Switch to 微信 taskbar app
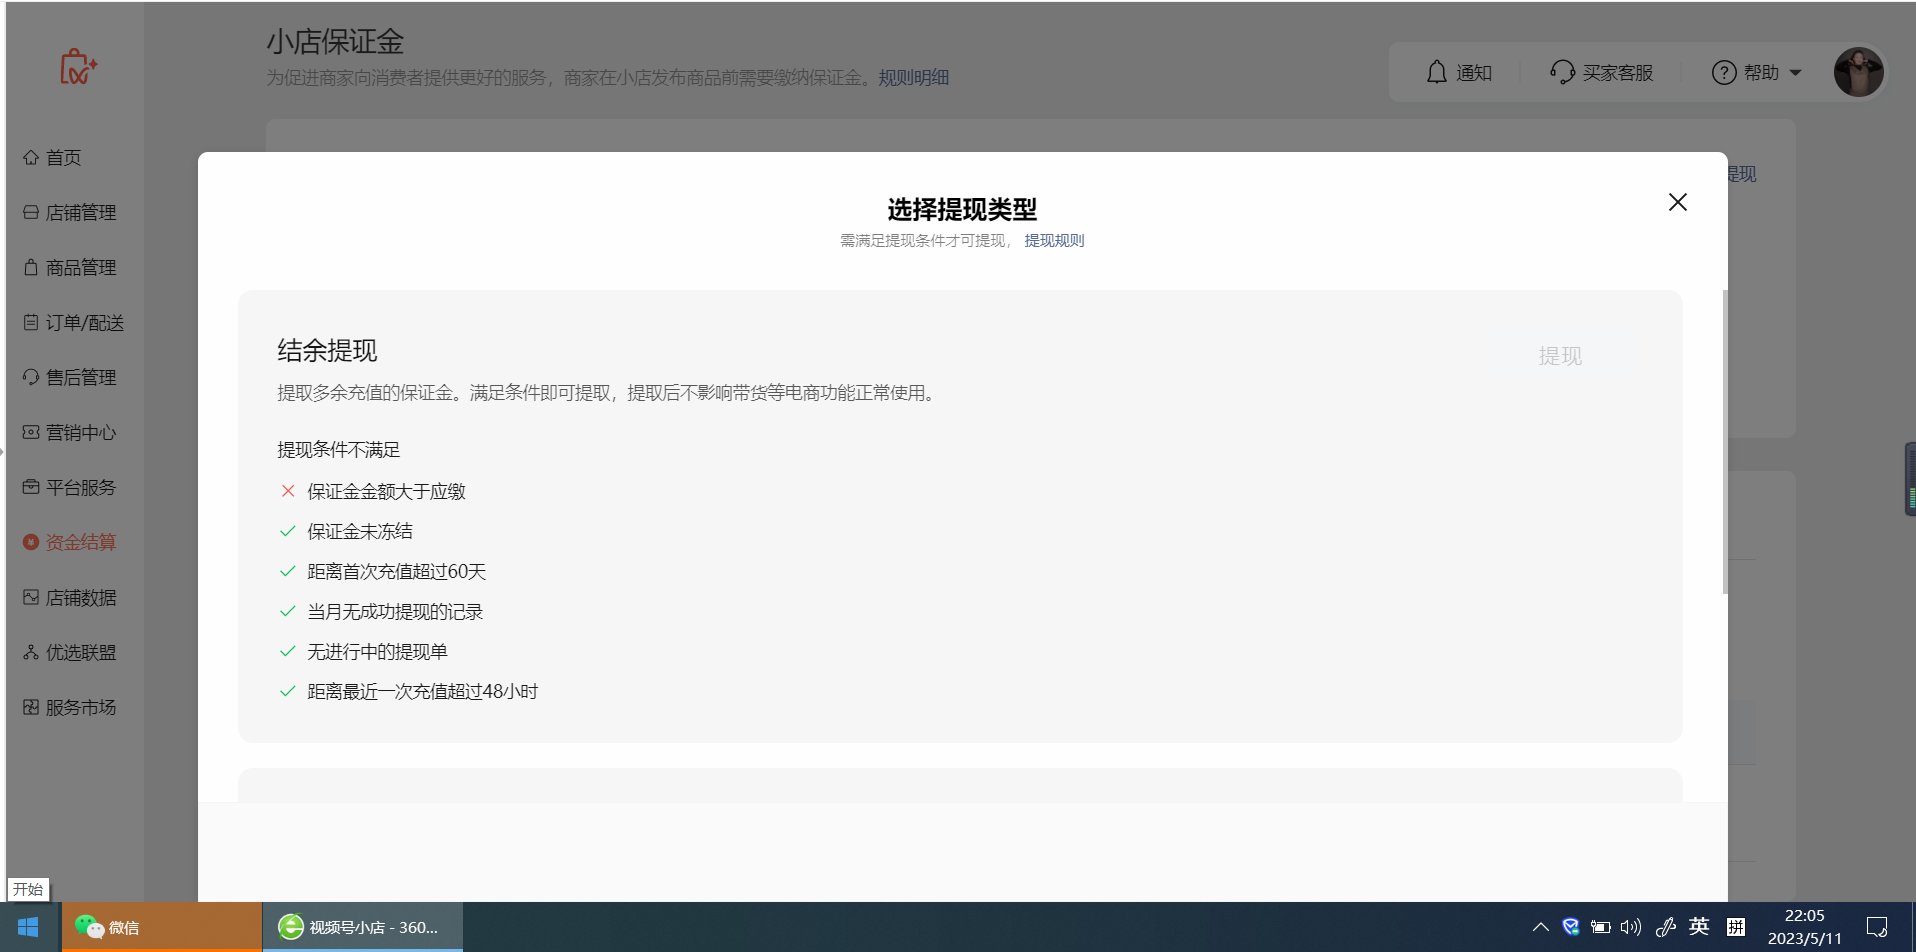 tap(162, 927)
